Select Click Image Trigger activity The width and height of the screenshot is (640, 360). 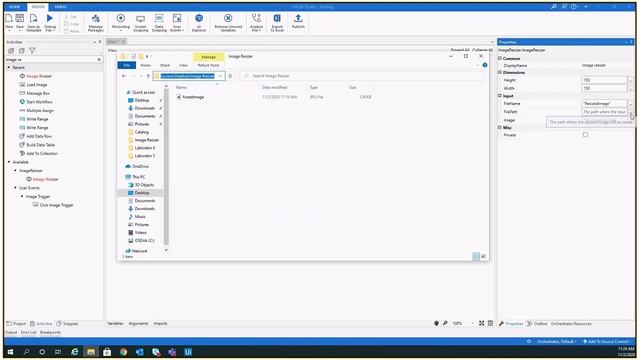tap(53, 205)
